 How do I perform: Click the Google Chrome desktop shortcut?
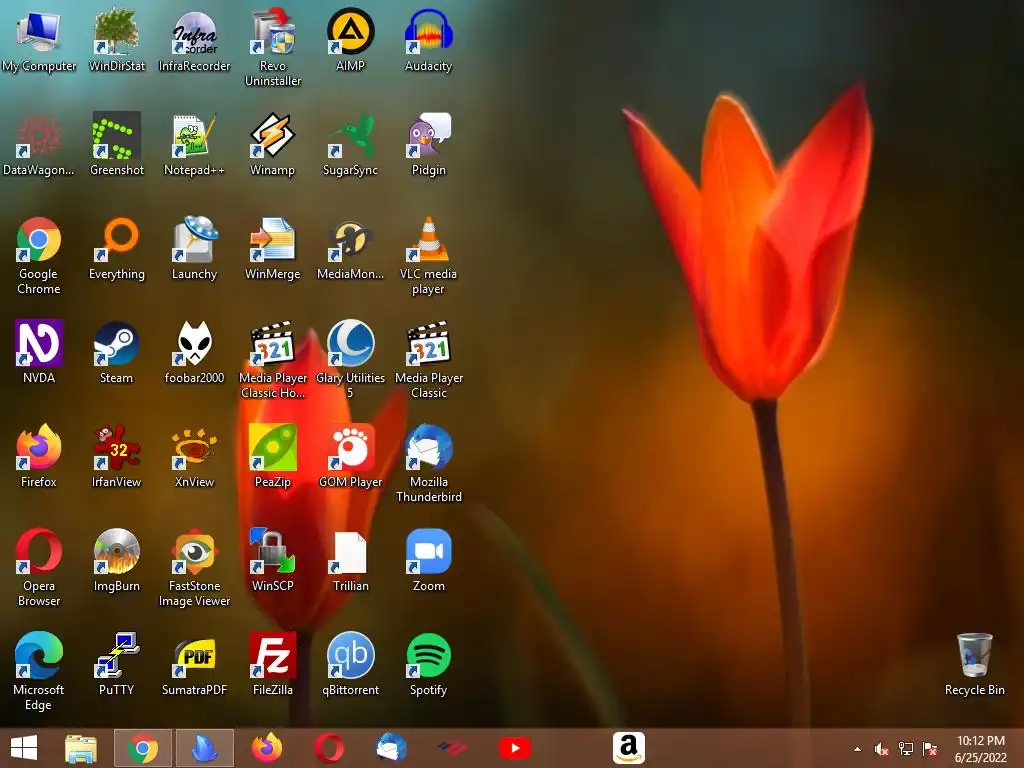click(x=39, y=255)
